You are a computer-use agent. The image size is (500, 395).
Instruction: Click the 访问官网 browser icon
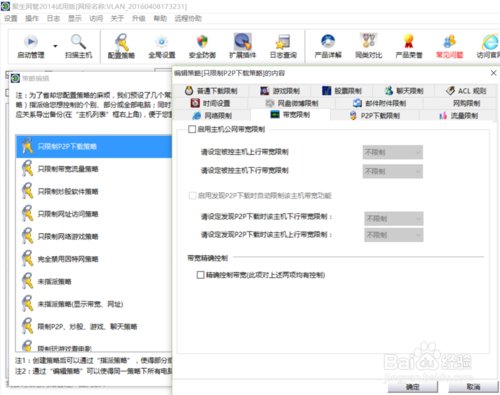coord(490,42)
